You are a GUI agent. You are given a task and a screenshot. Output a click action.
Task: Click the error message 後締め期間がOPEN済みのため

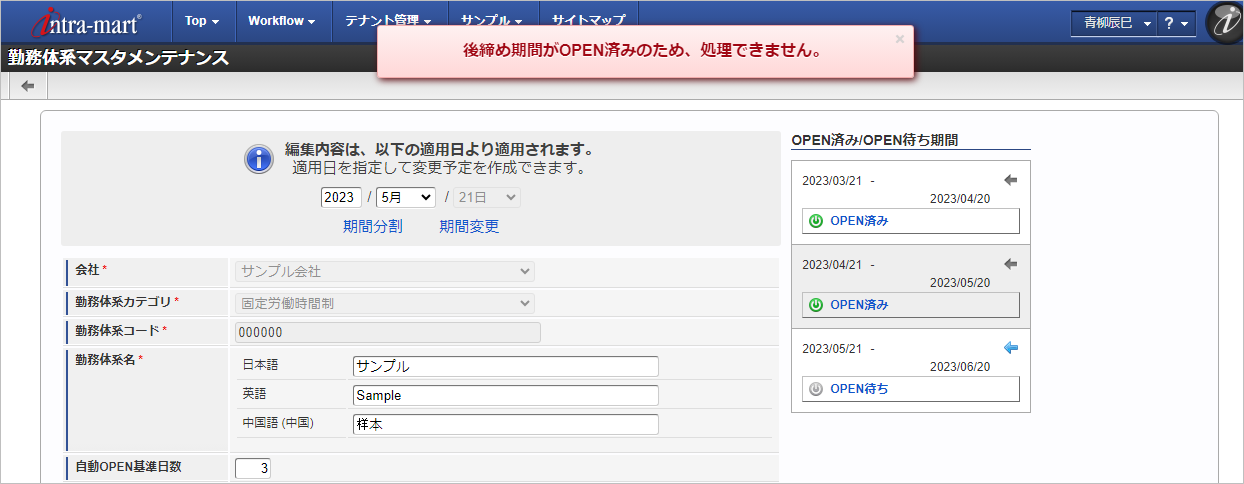[x=643, y=50]
